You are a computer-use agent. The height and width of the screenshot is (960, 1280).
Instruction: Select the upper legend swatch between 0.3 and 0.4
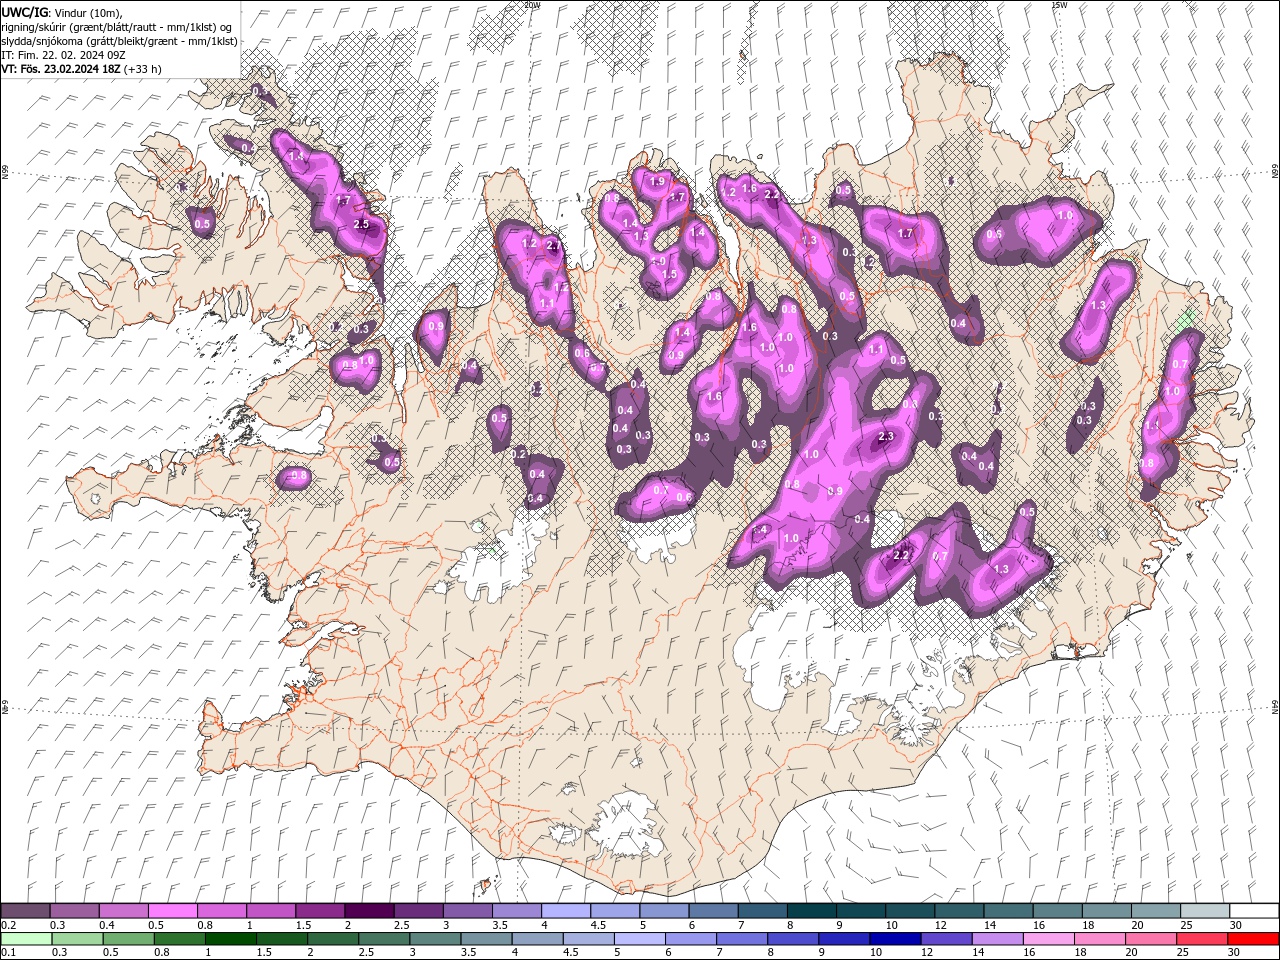[74, 911]
